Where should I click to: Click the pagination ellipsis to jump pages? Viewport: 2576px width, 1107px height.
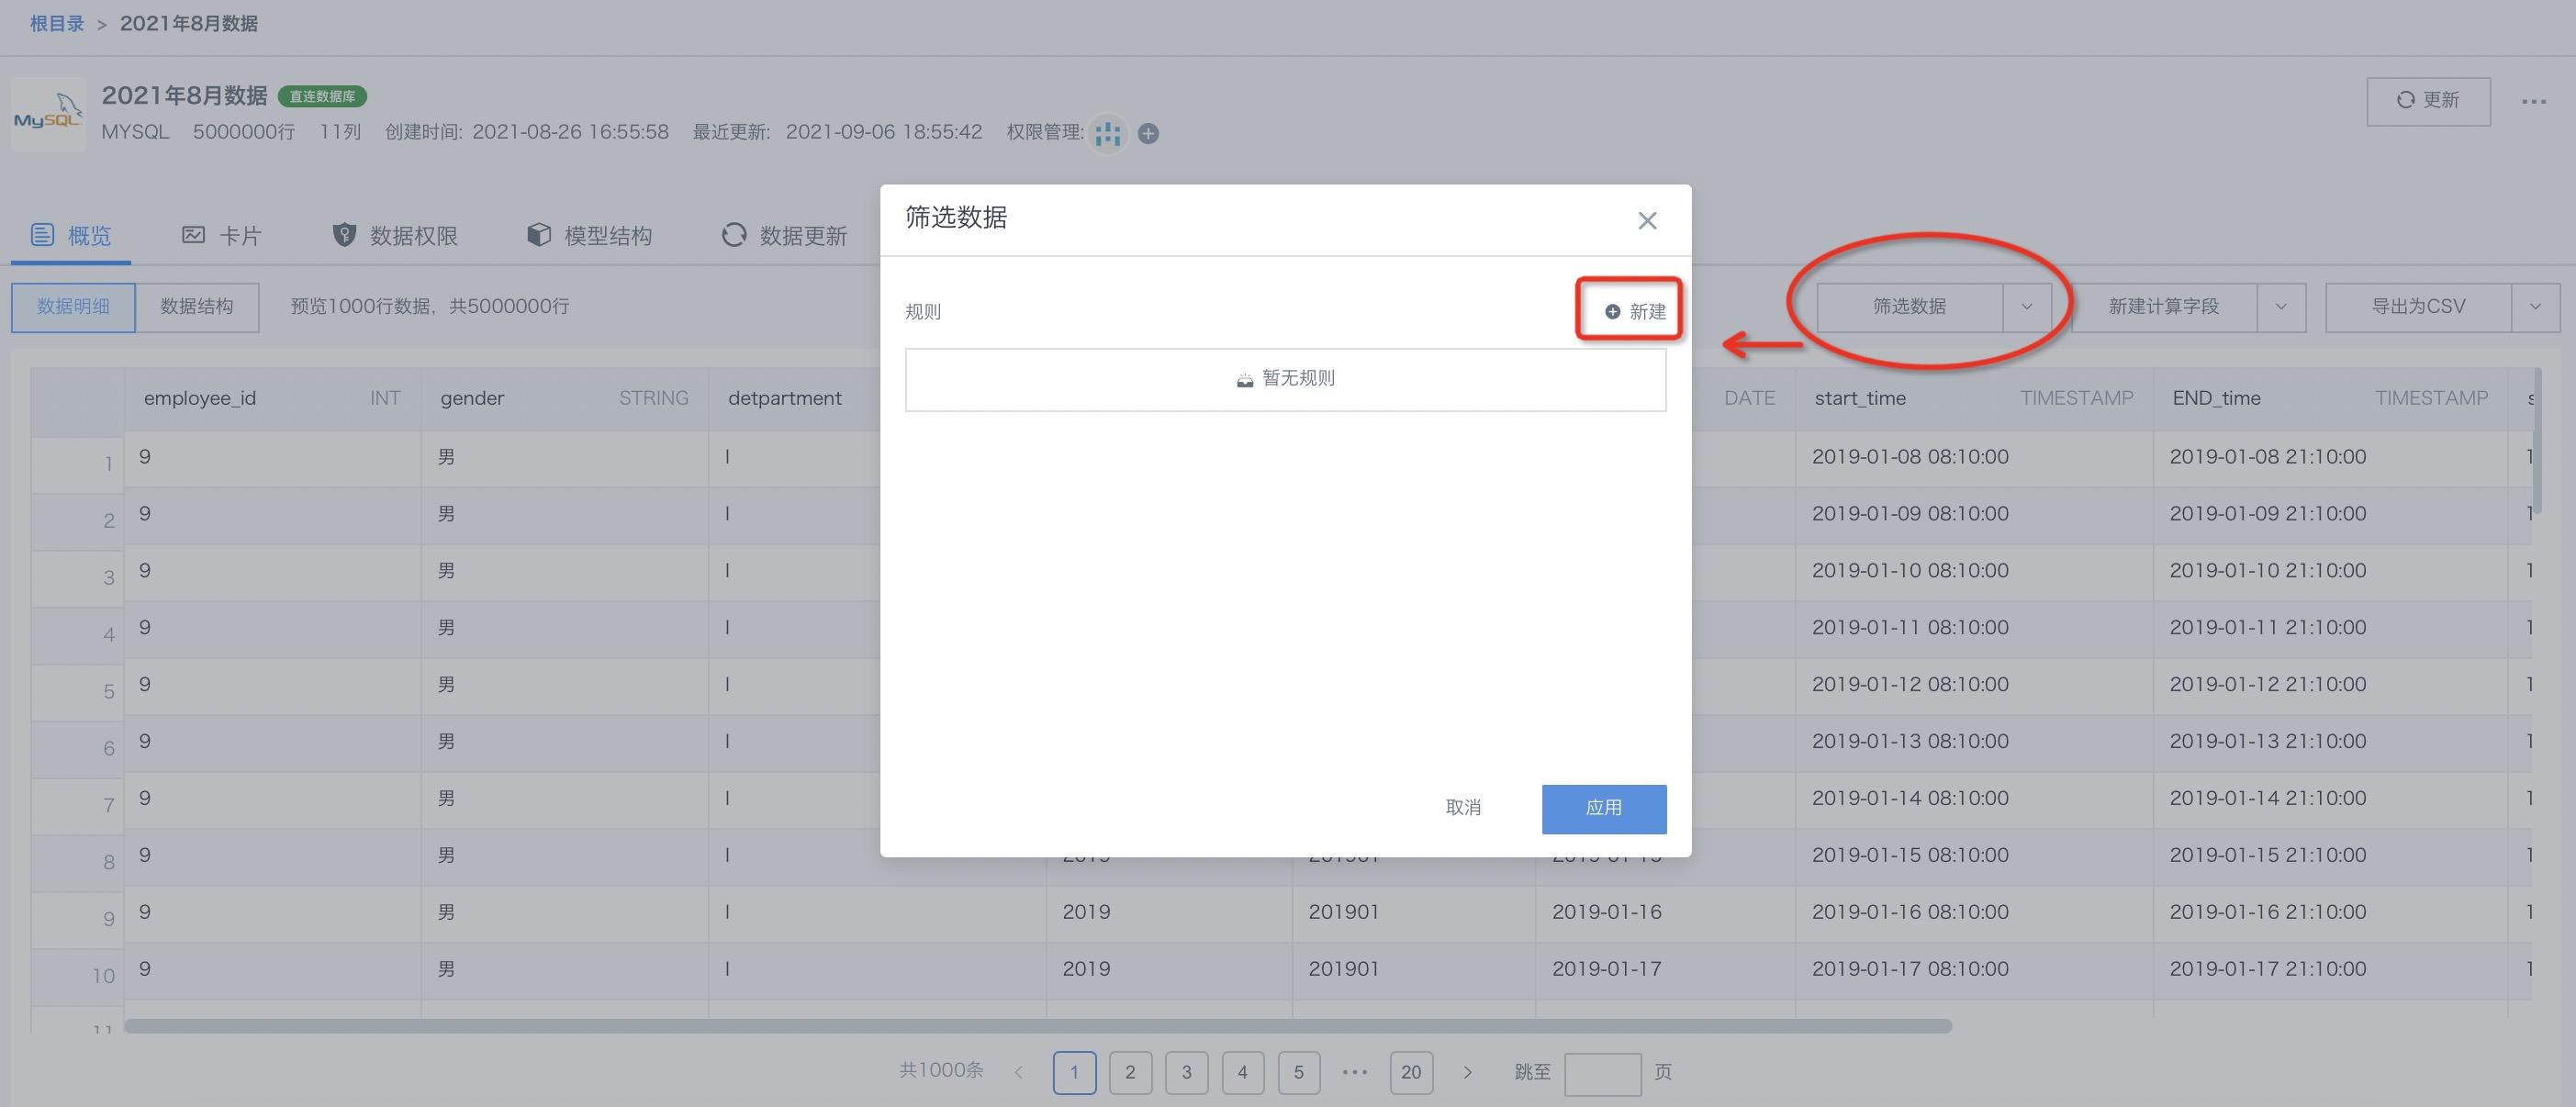tap(1354, 1072)
